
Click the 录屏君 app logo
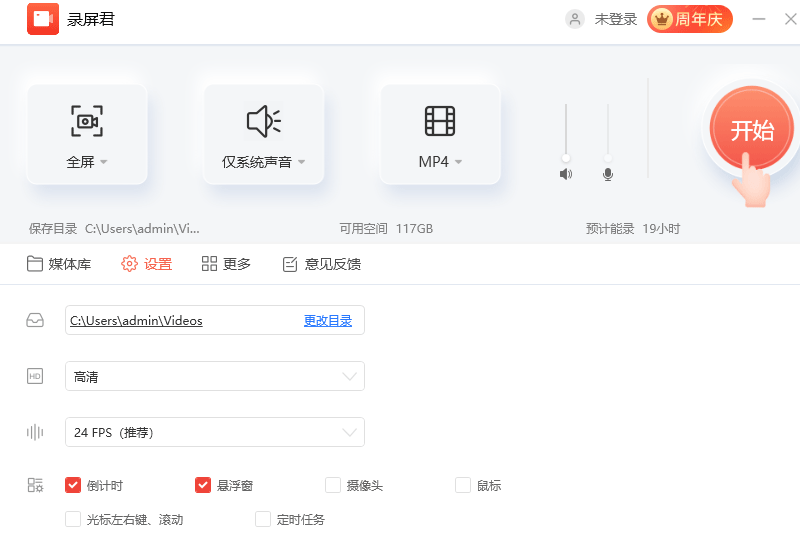(x=43, y=19)
